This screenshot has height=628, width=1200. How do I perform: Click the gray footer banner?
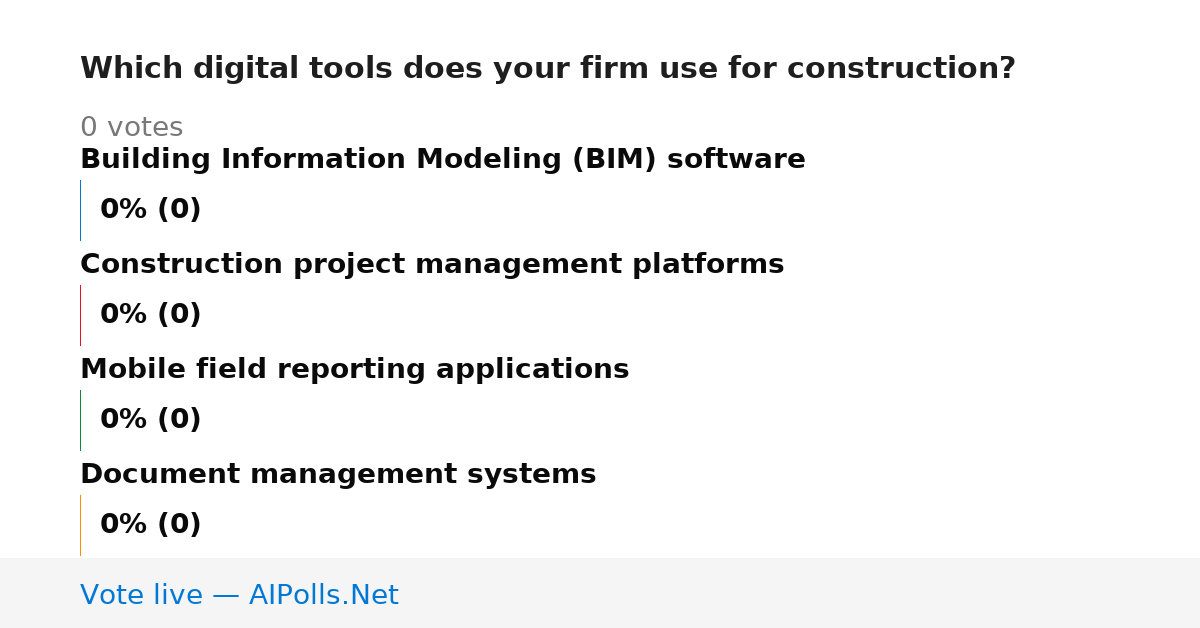(x=600, y=593)
